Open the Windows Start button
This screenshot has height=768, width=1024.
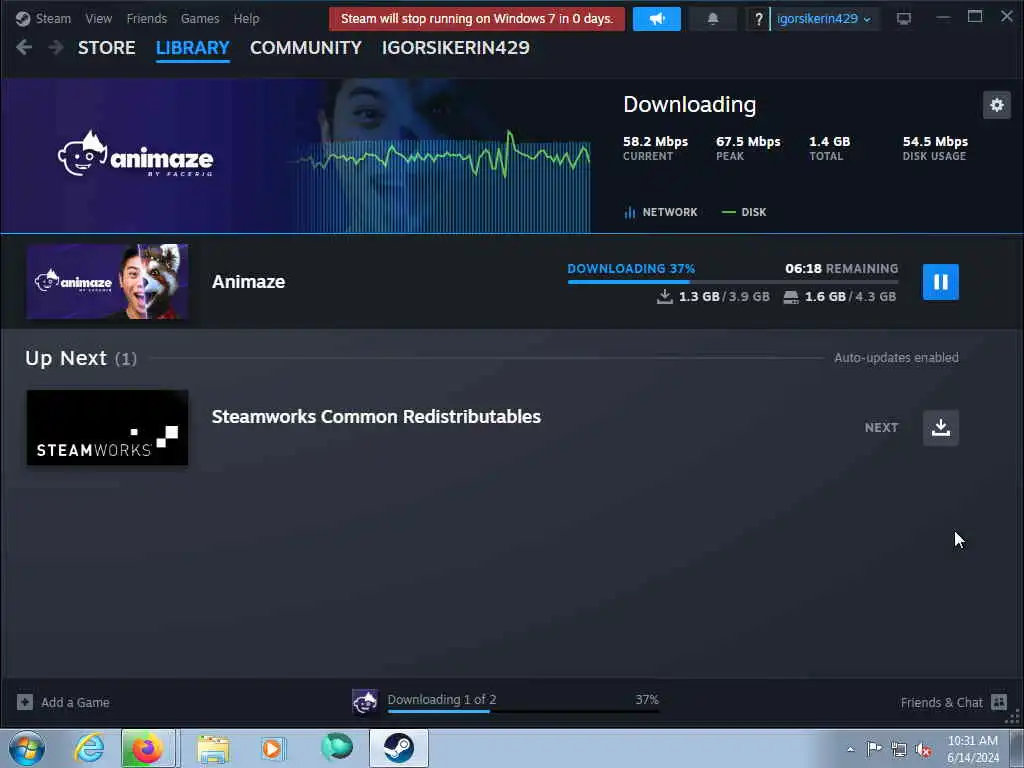point(27,748)
